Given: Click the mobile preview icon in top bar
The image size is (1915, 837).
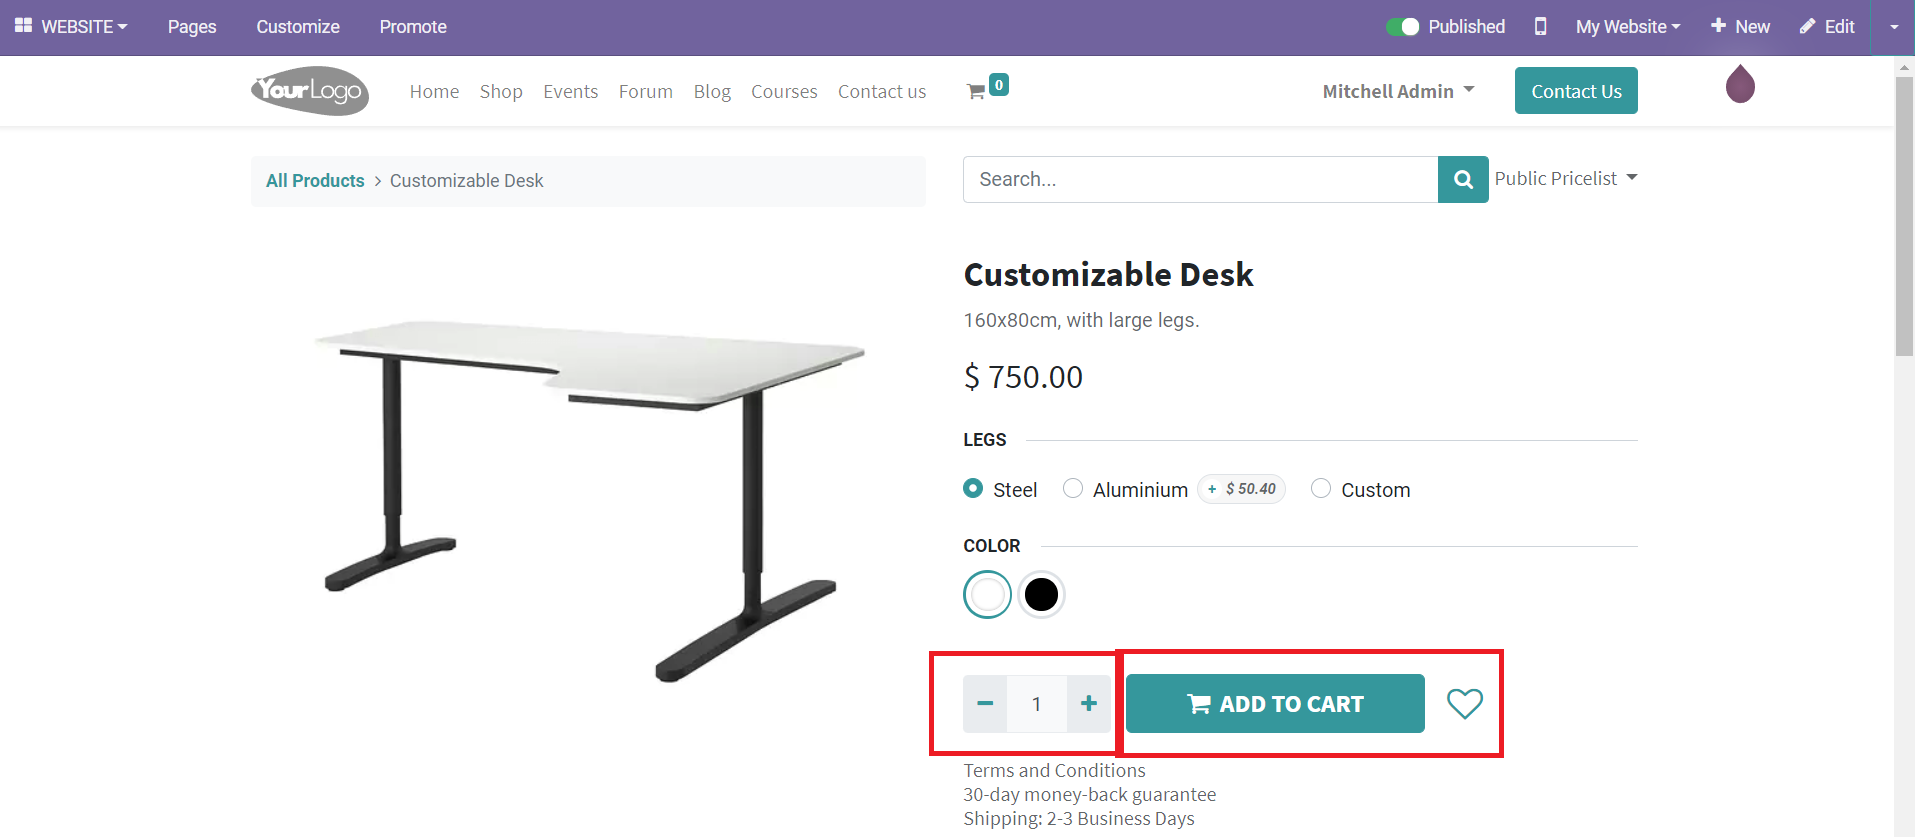Looking at the screenshot, I should [1539, 27].
